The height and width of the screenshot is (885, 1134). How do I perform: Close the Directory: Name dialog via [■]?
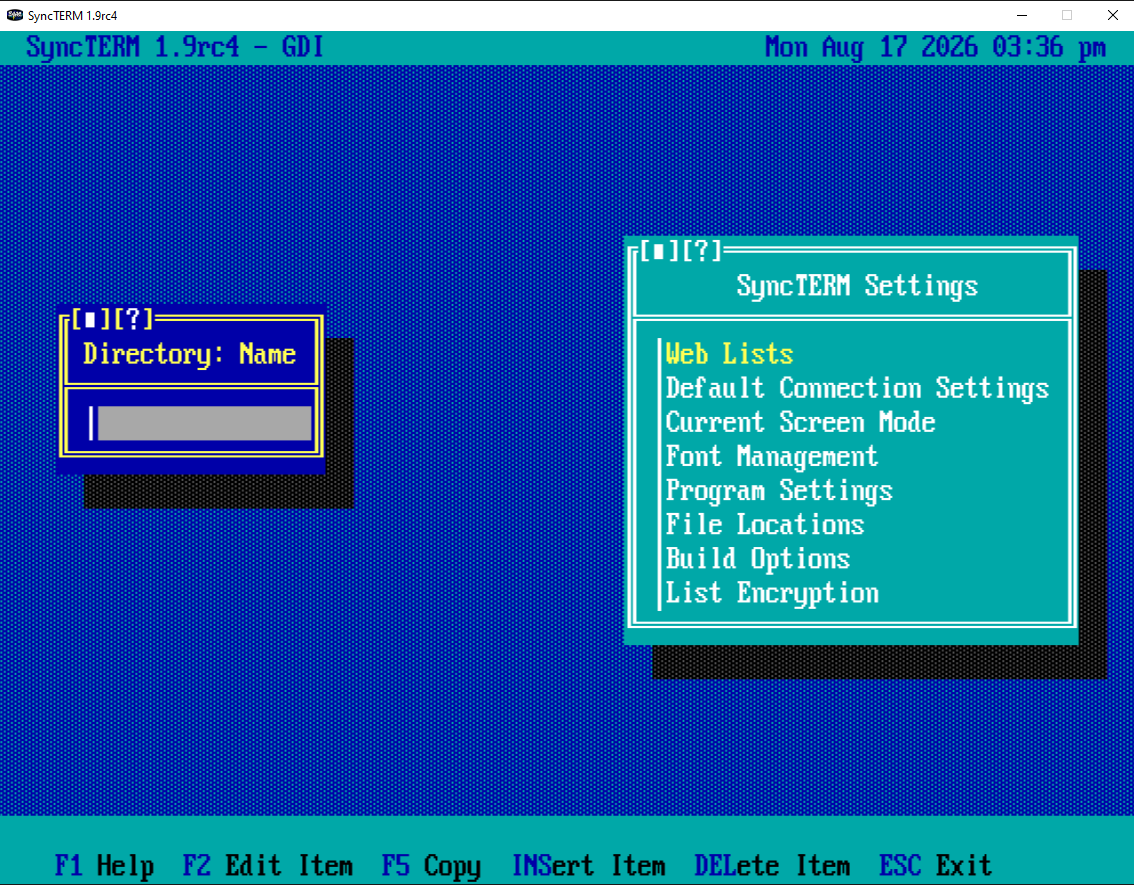pyautogui.click(x=90, y=319)
